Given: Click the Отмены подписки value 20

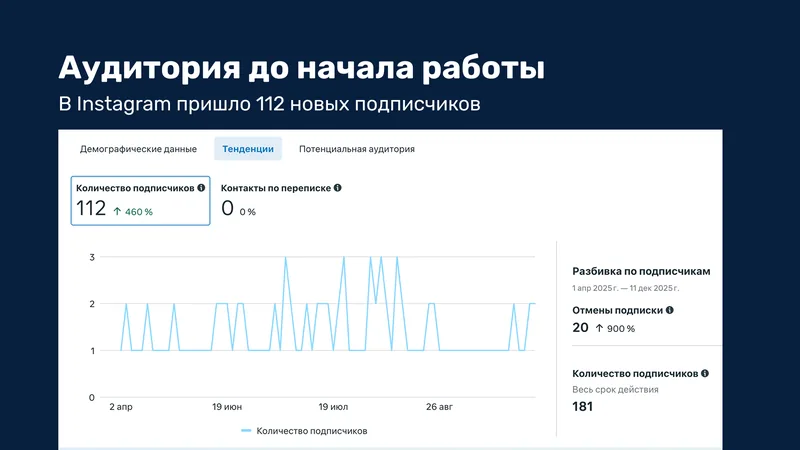Looking at the screenshot, I should pos(580,328).
